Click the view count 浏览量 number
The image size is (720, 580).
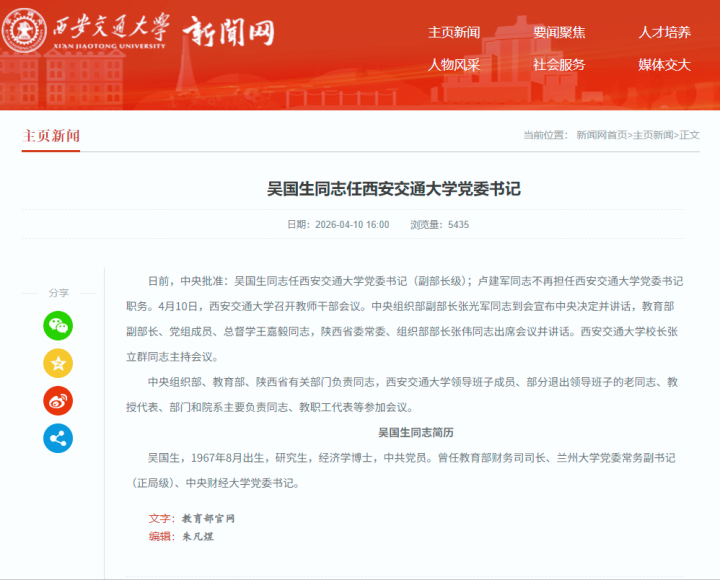(458, 225)
